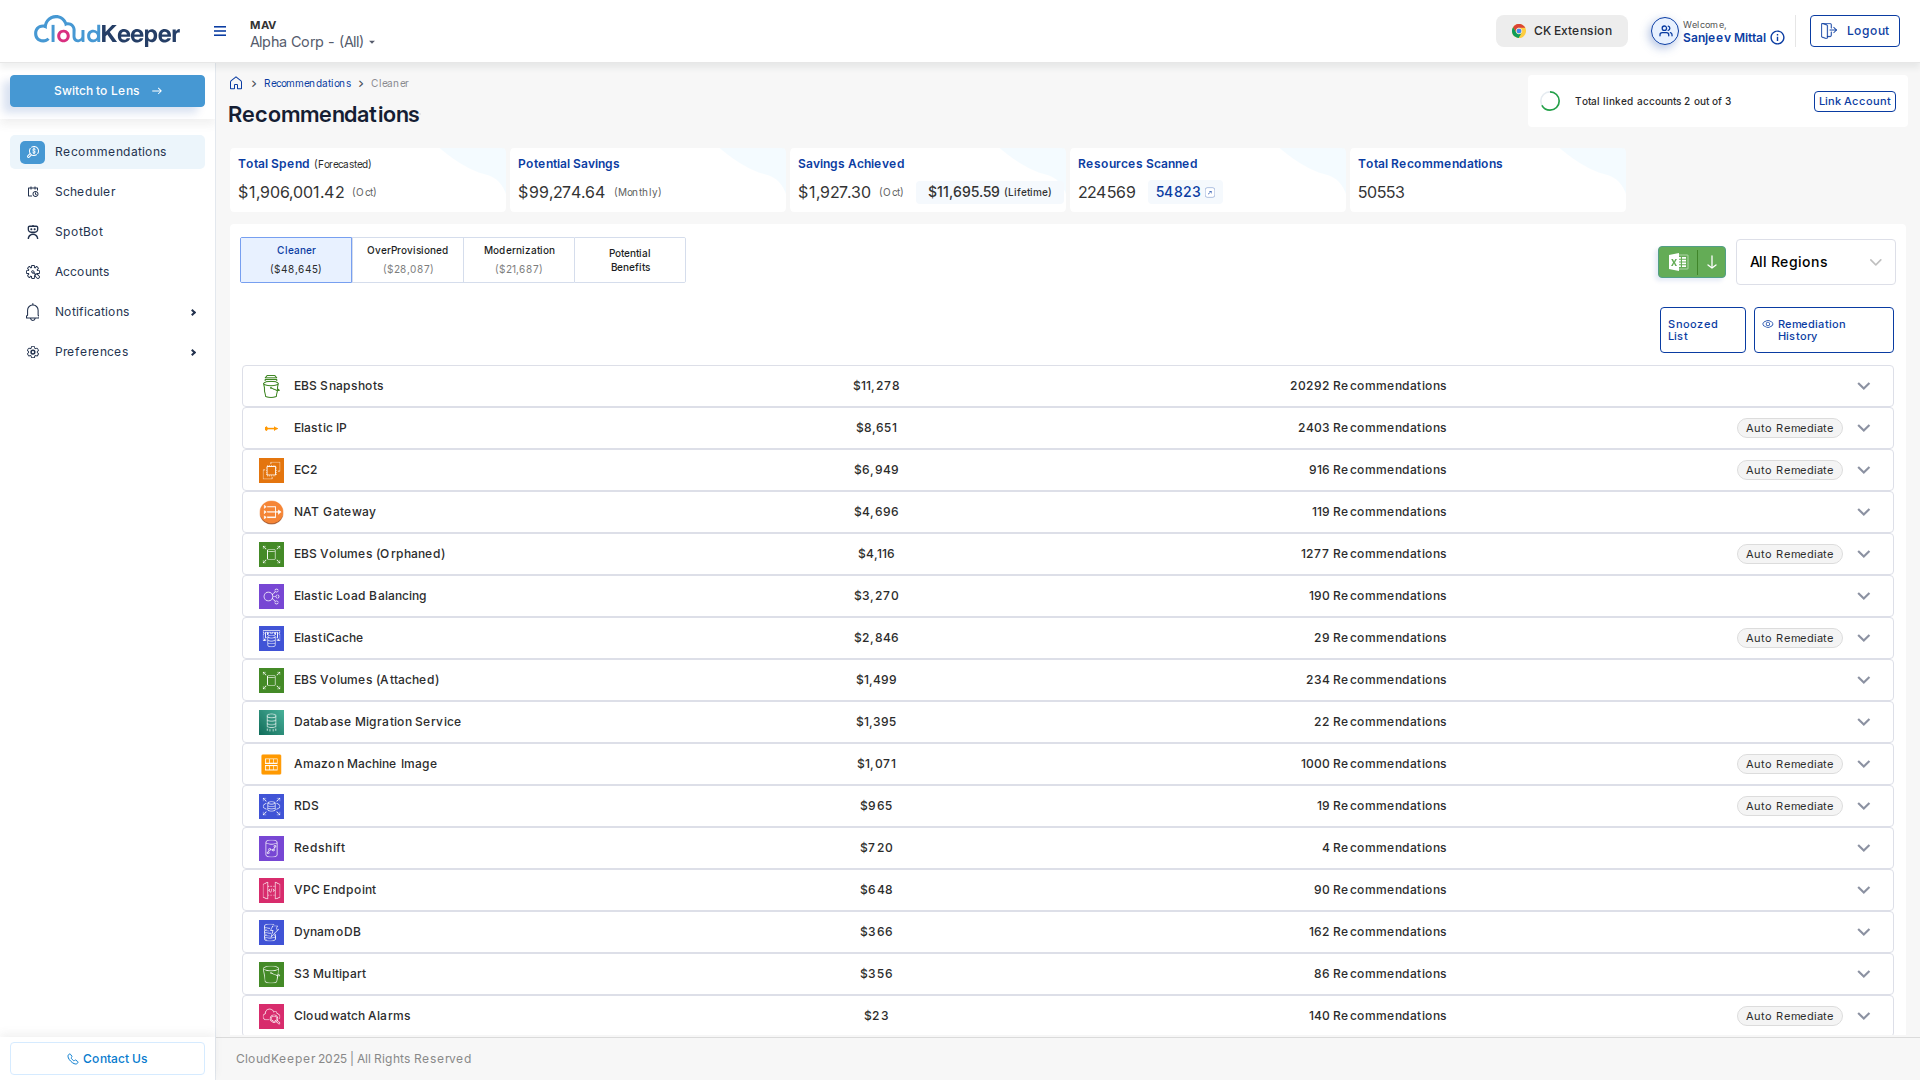Open the Remediation History view
The image size is (1920, 1080).
click(1822, 330)
